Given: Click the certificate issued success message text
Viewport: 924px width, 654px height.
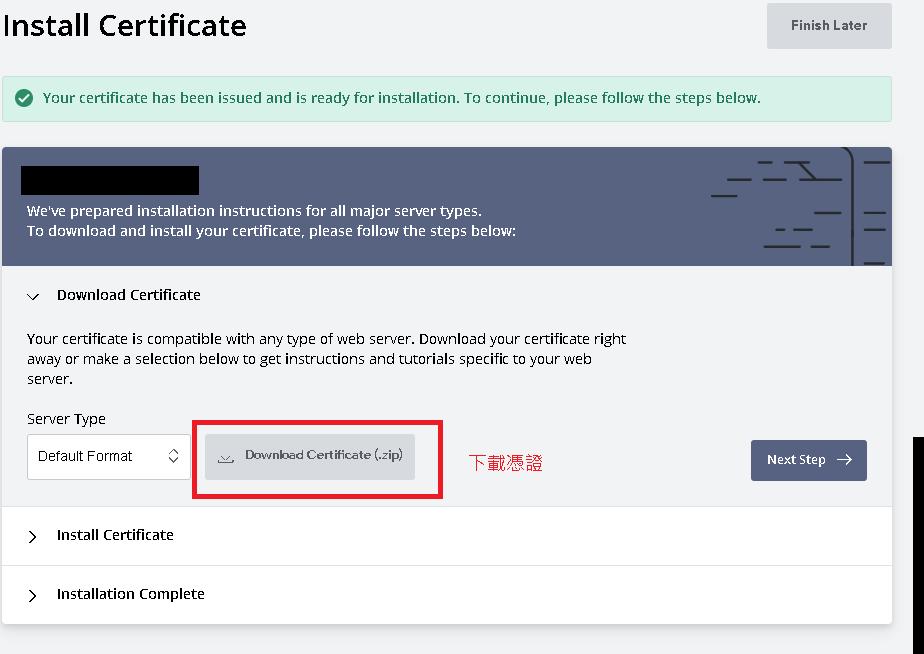Looking at the screenshot, I should (x=401, y=98).
